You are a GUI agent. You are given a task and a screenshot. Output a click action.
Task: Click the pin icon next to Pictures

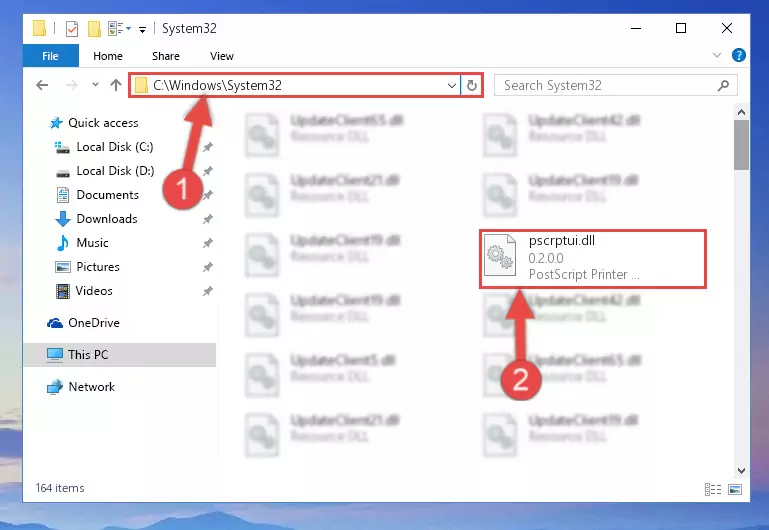[x=208, y=267]
